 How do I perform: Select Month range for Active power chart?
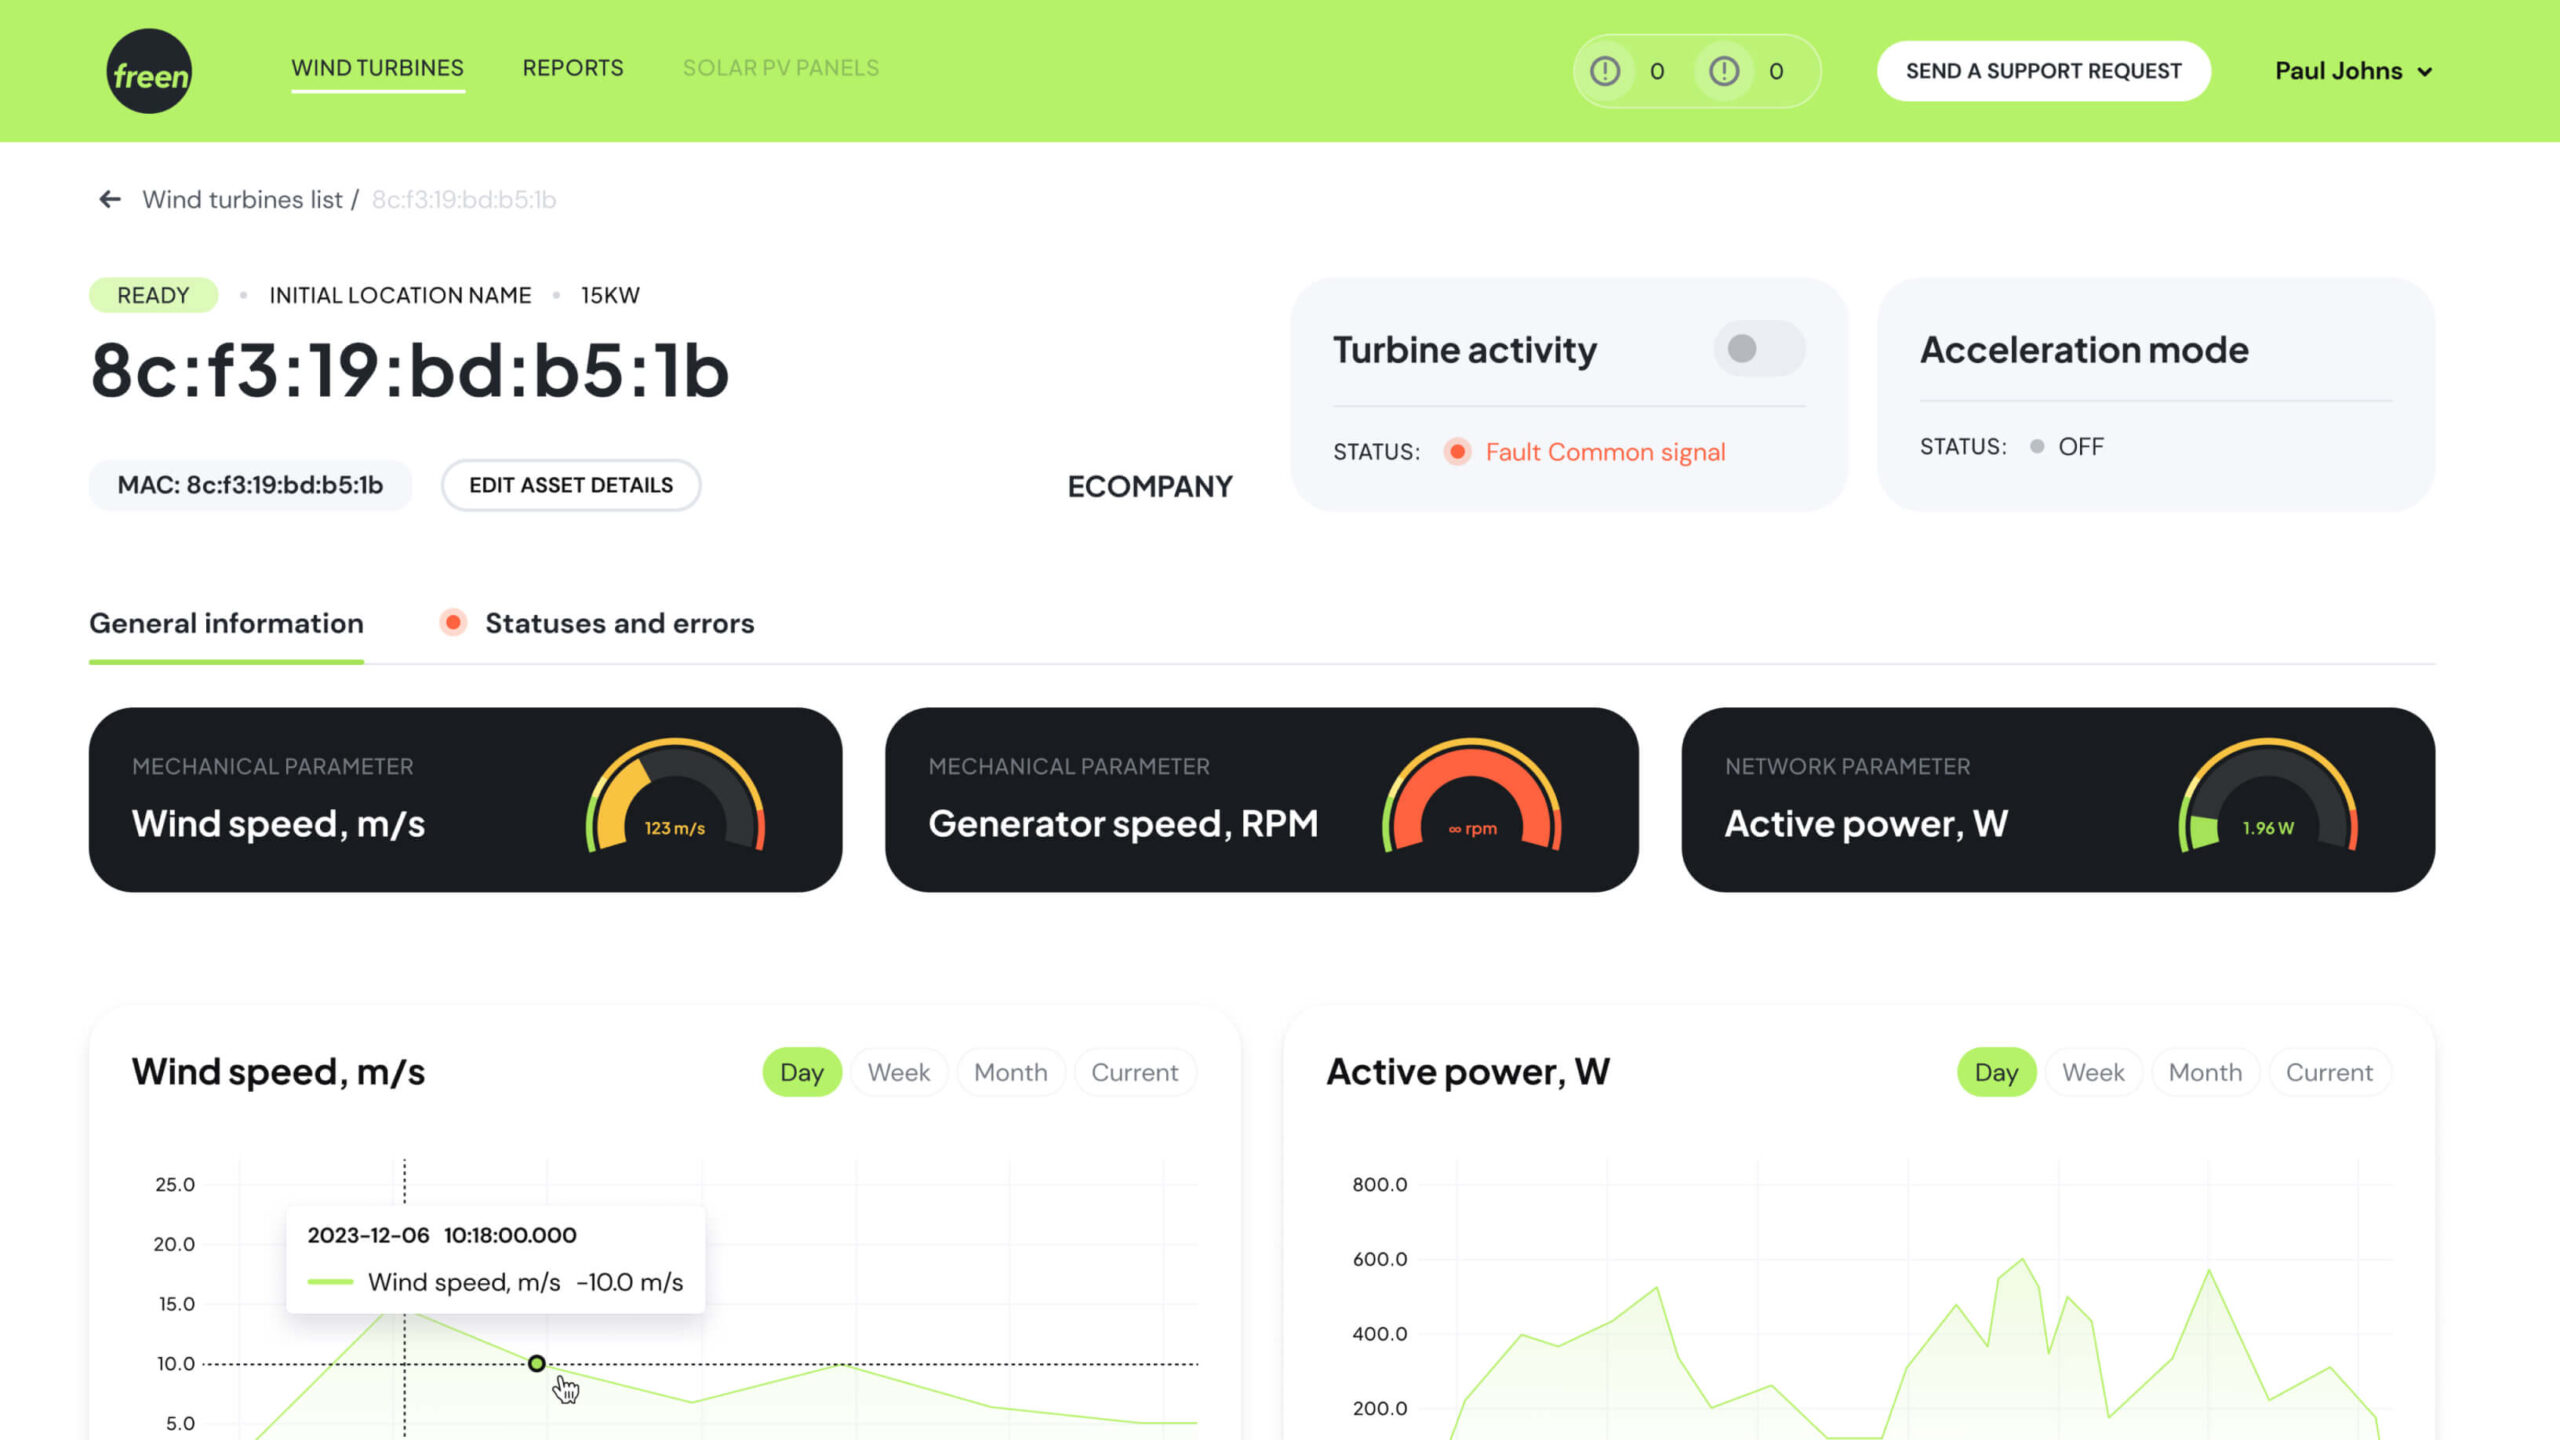[x=2204, y=1072]
